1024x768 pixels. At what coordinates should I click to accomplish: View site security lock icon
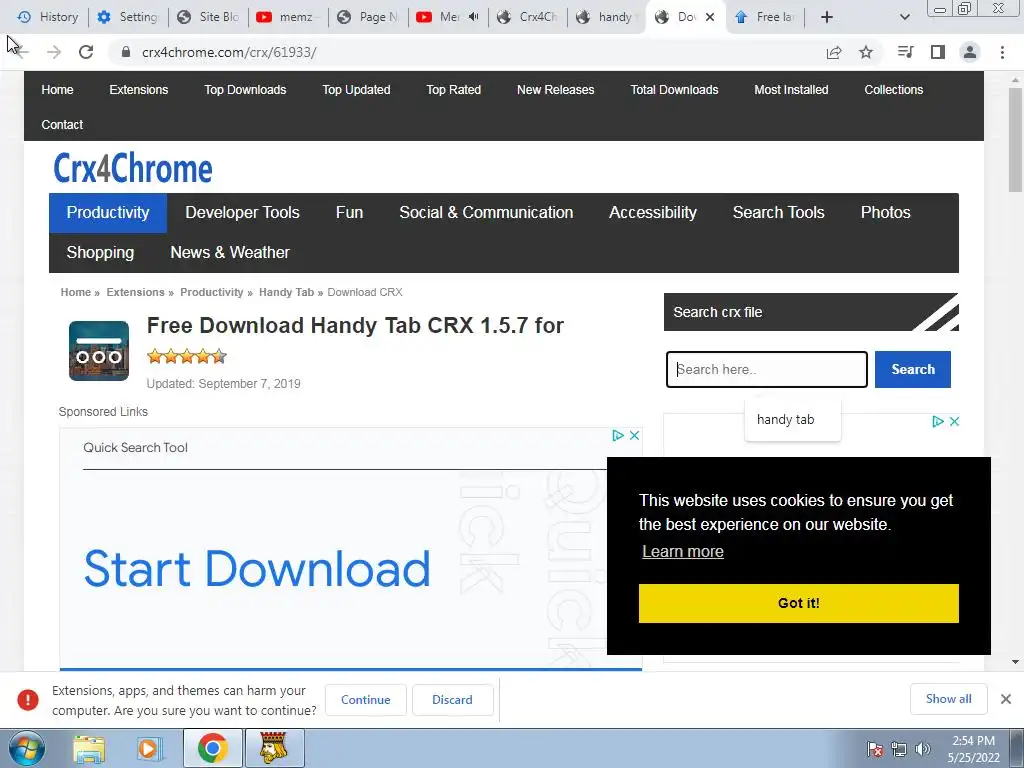point(126,52)
